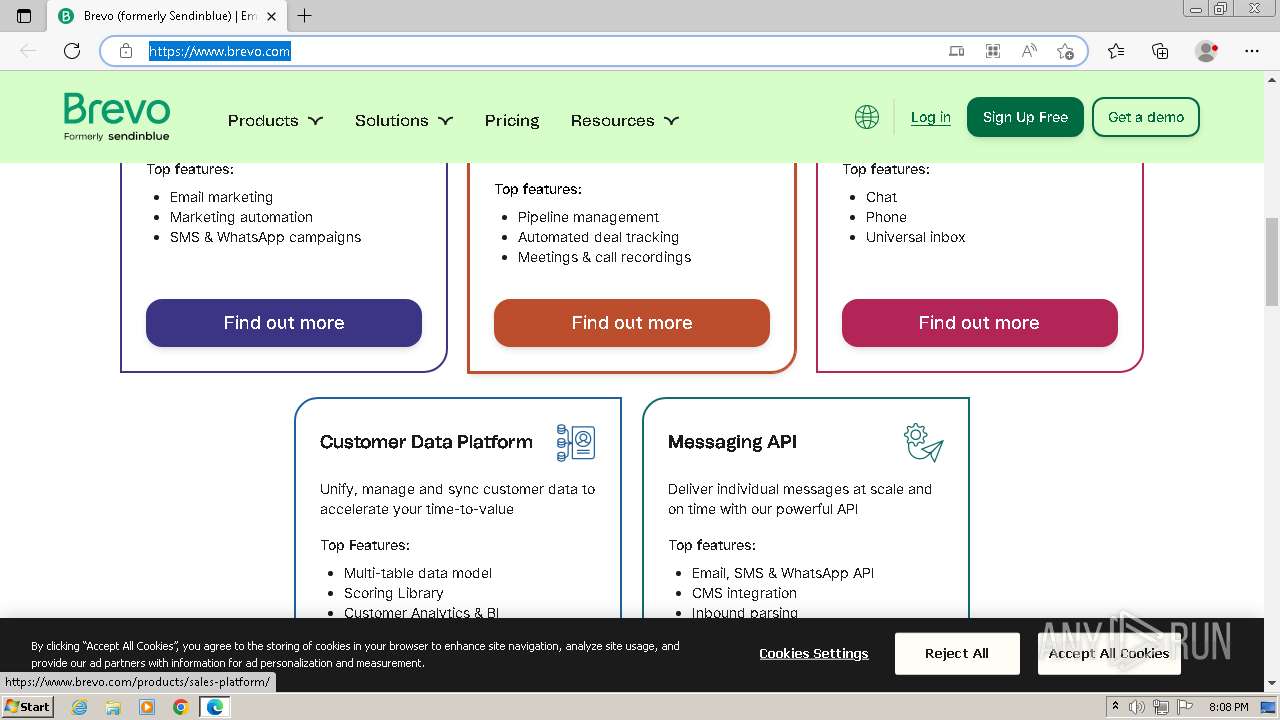Show hidden tray icons arrow
The image size is (1280, 720).
pyautogui.click(x=1116, y=707)
